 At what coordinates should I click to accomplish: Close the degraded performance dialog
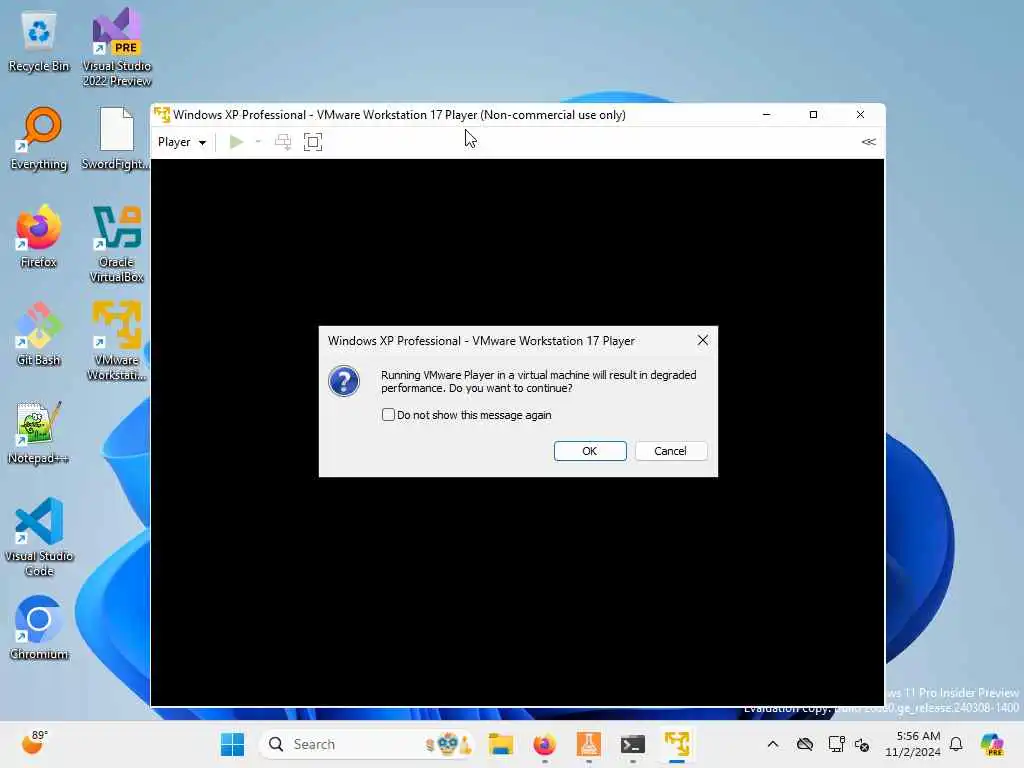(703, 340)
